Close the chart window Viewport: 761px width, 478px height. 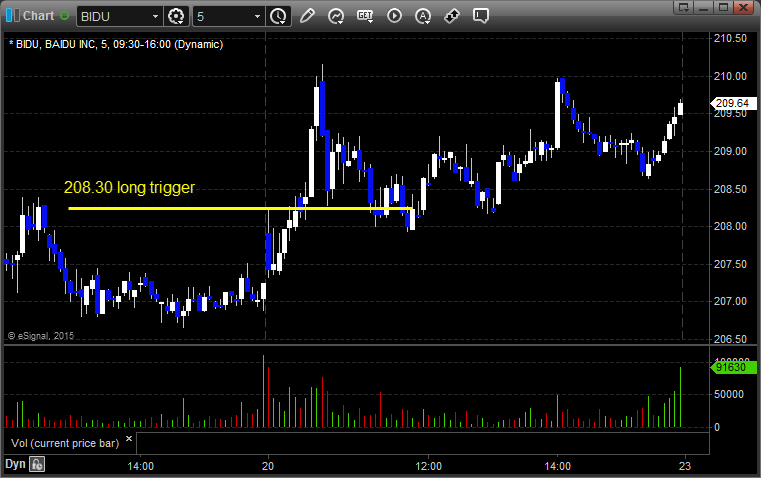[743, 7]
